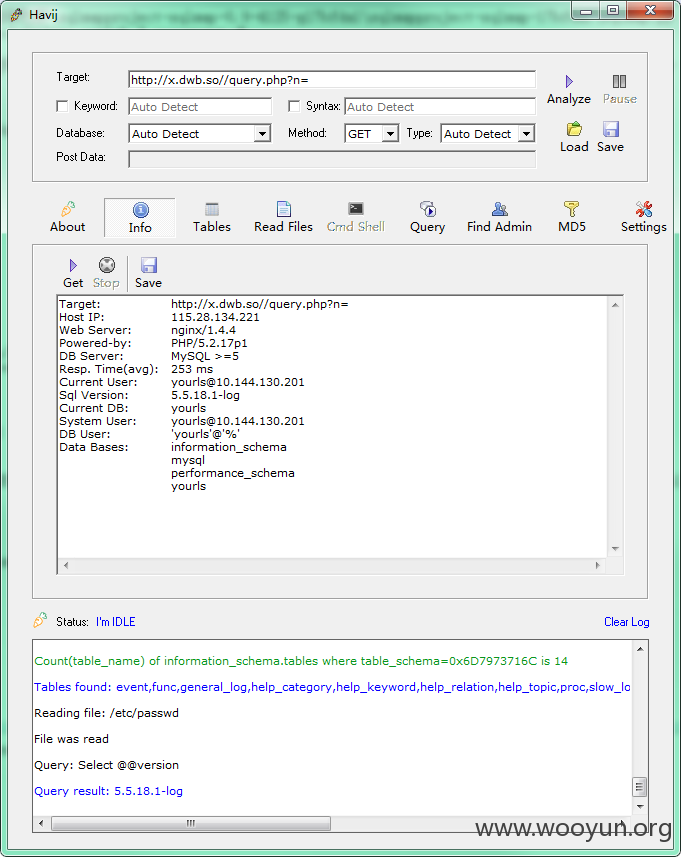This screenshot has width=681, height=857.
Task: Click the Sql Version 5.5.18.1-log value
Action: (206, 395)
